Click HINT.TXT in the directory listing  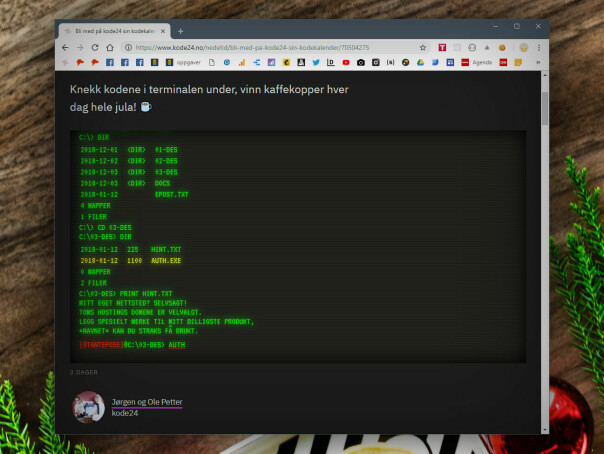(166, 250)
